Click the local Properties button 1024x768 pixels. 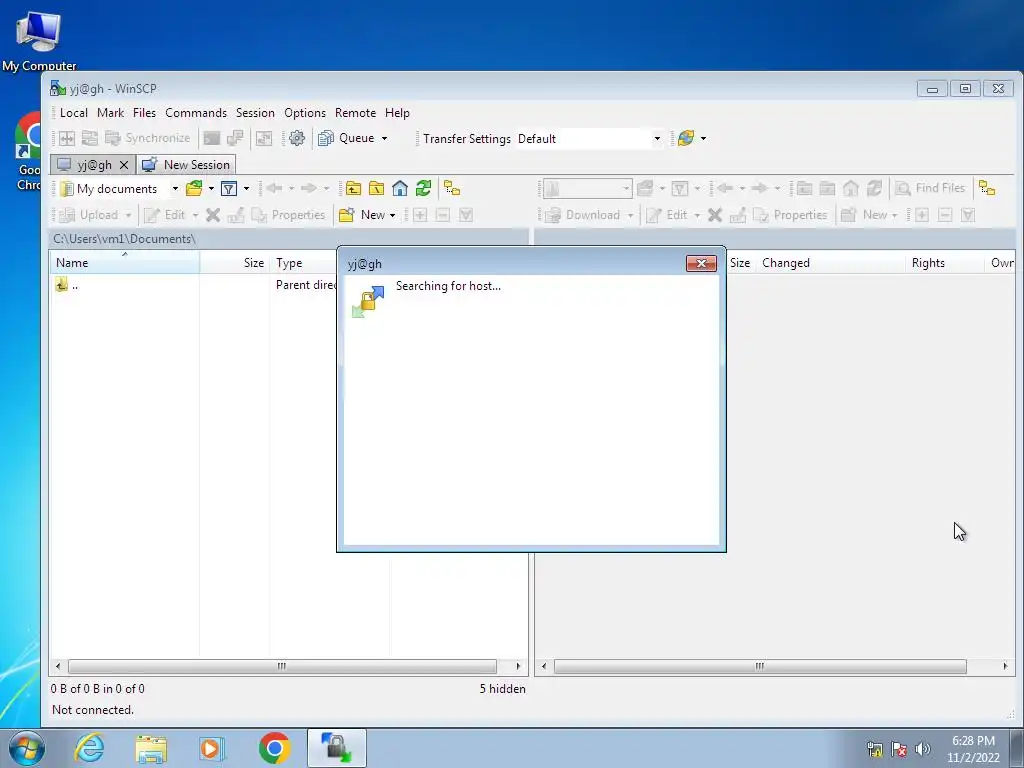[x=288, y=215]
